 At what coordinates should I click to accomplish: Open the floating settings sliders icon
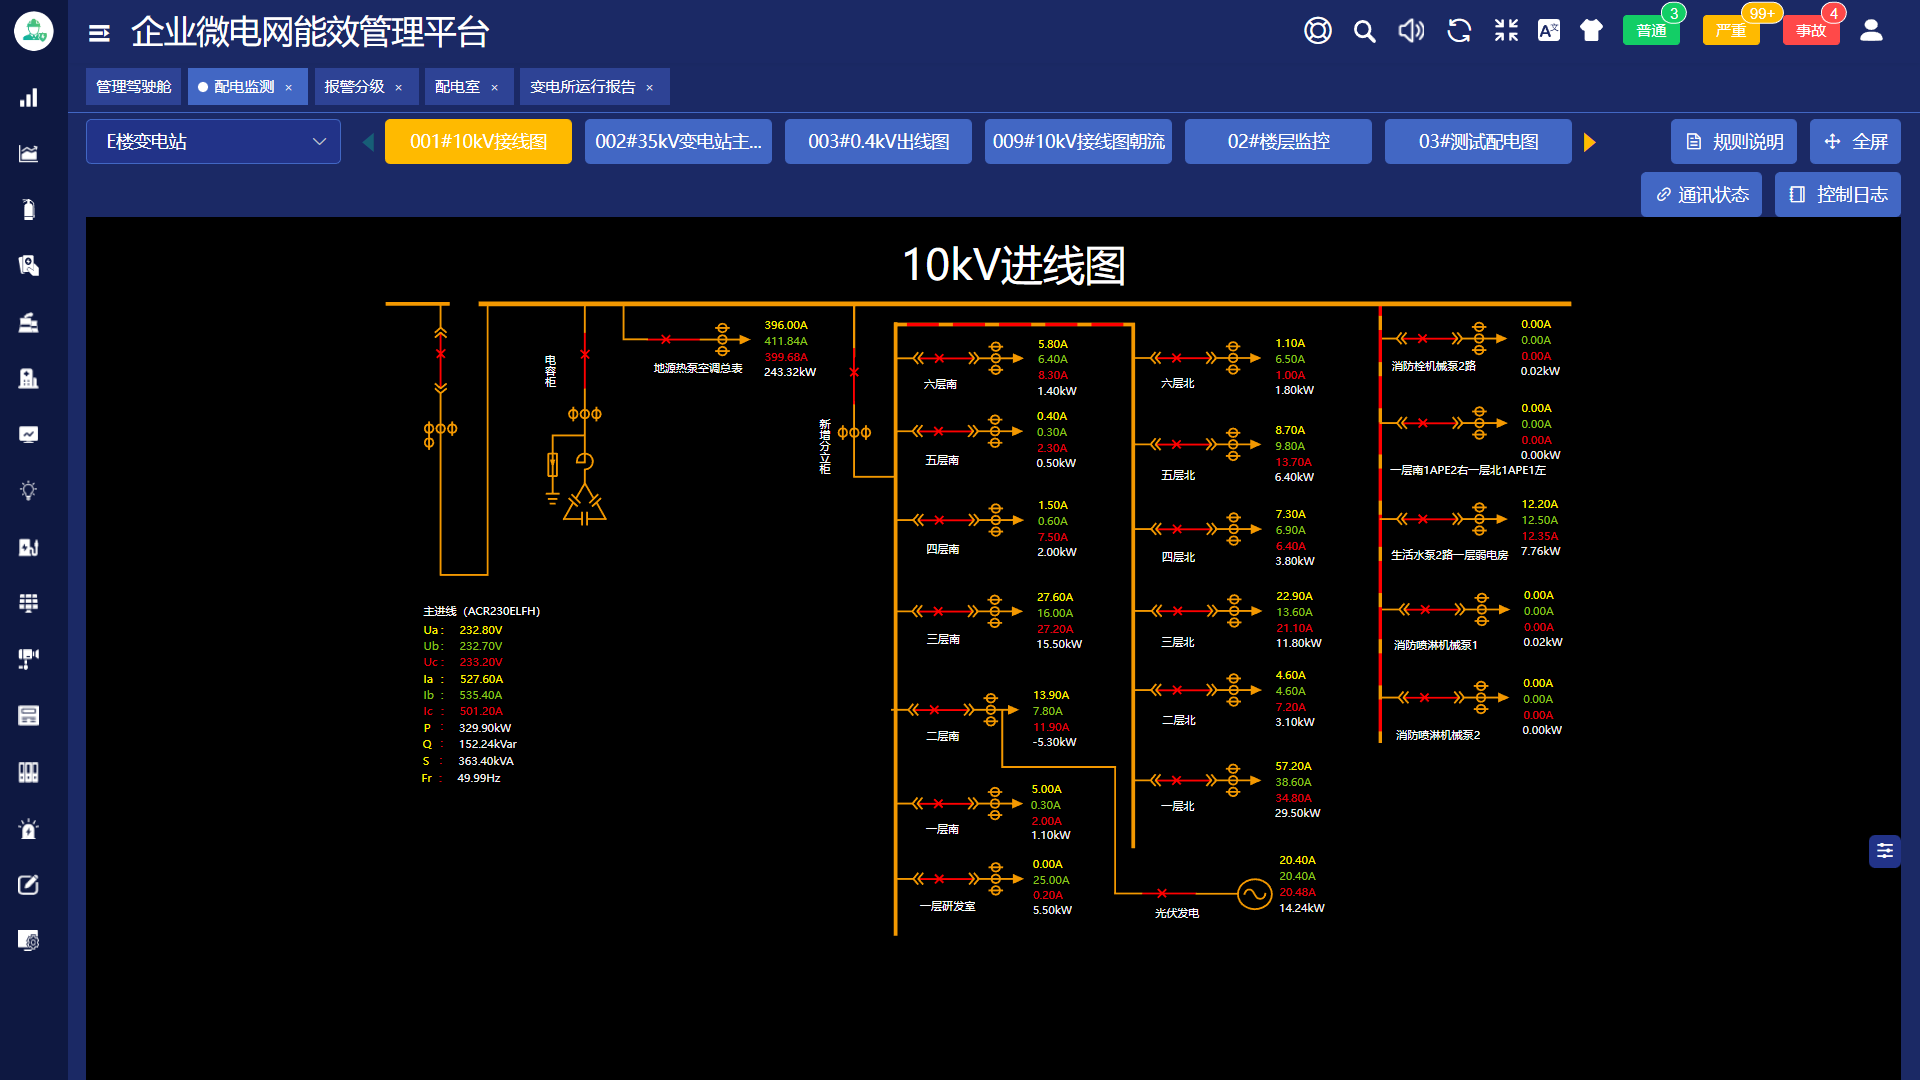pos(1884,851)
